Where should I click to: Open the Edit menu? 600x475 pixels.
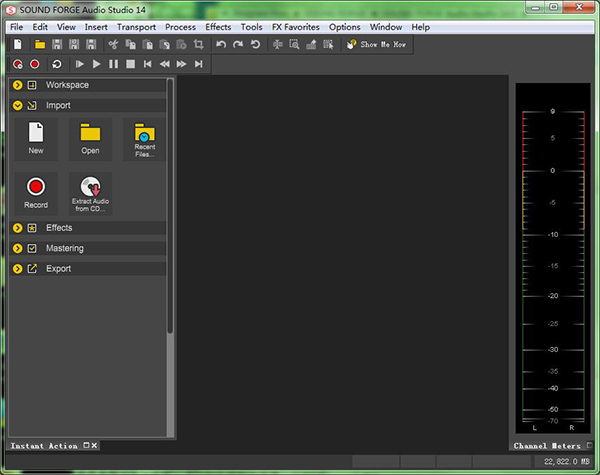pos(40,27)
